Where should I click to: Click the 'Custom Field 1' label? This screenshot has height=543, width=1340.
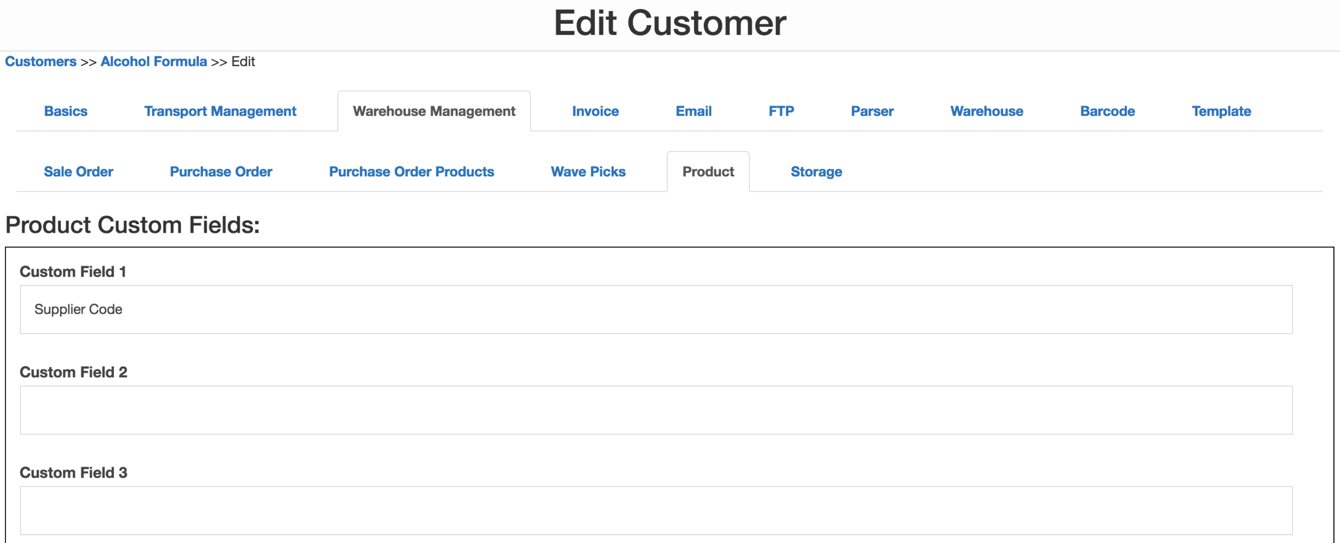pos(73,271)
